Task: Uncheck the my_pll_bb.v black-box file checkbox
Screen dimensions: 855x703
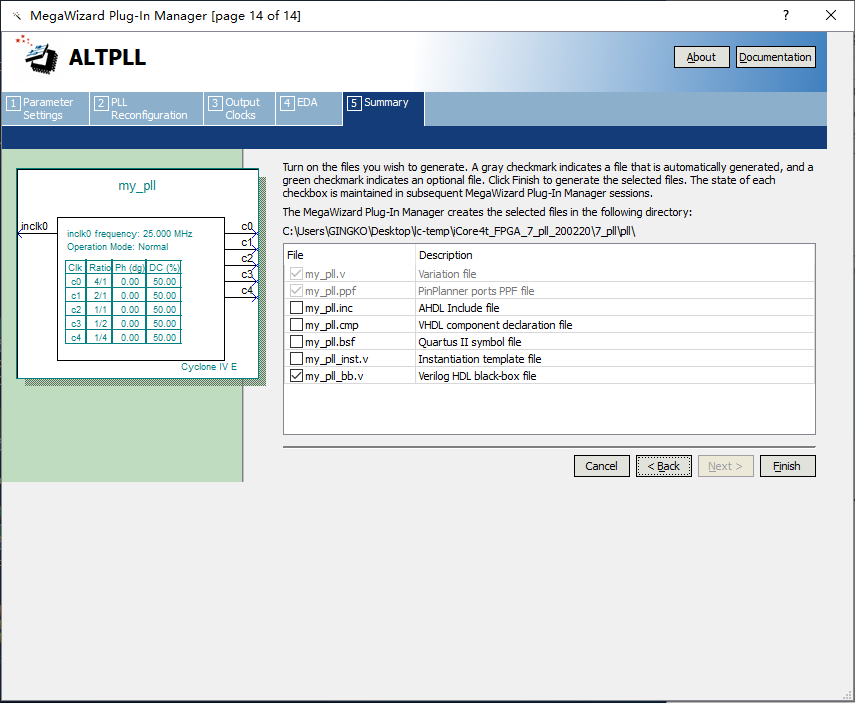Action: point(296,376)
